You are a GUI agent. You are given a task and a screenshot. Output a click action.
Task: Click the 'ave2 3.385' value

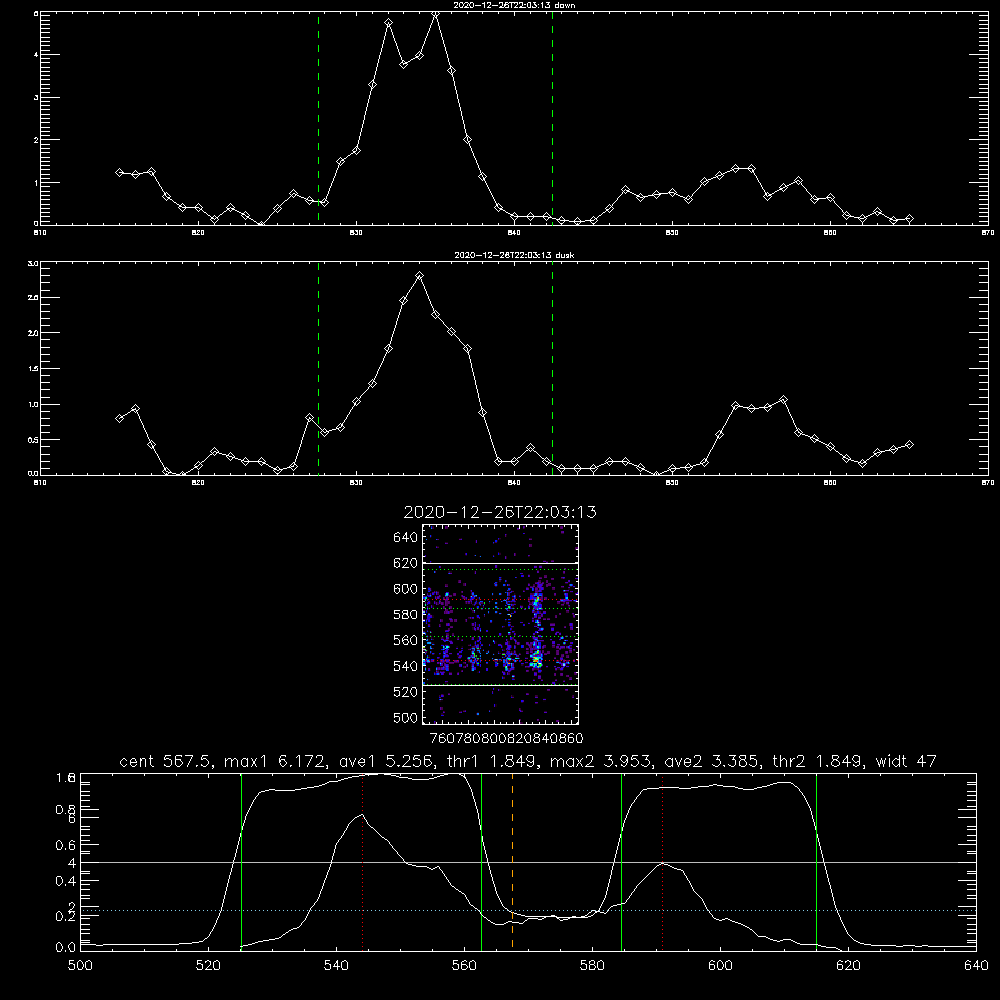point(712,761)
